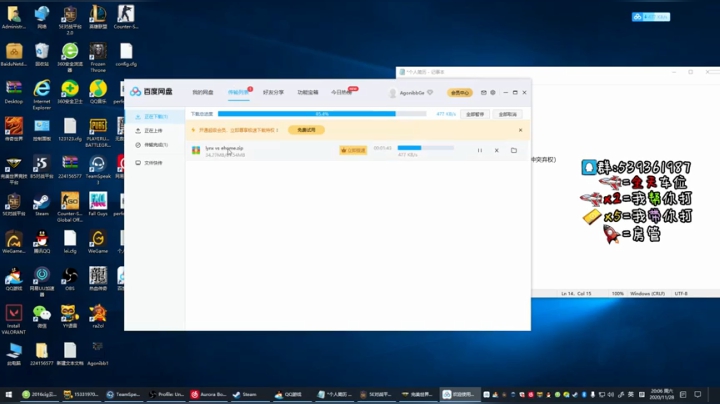This screenshot has height=404, width=720.
Task: Click the Baidu Netdisk logo
Action: [x=151, y=92]
